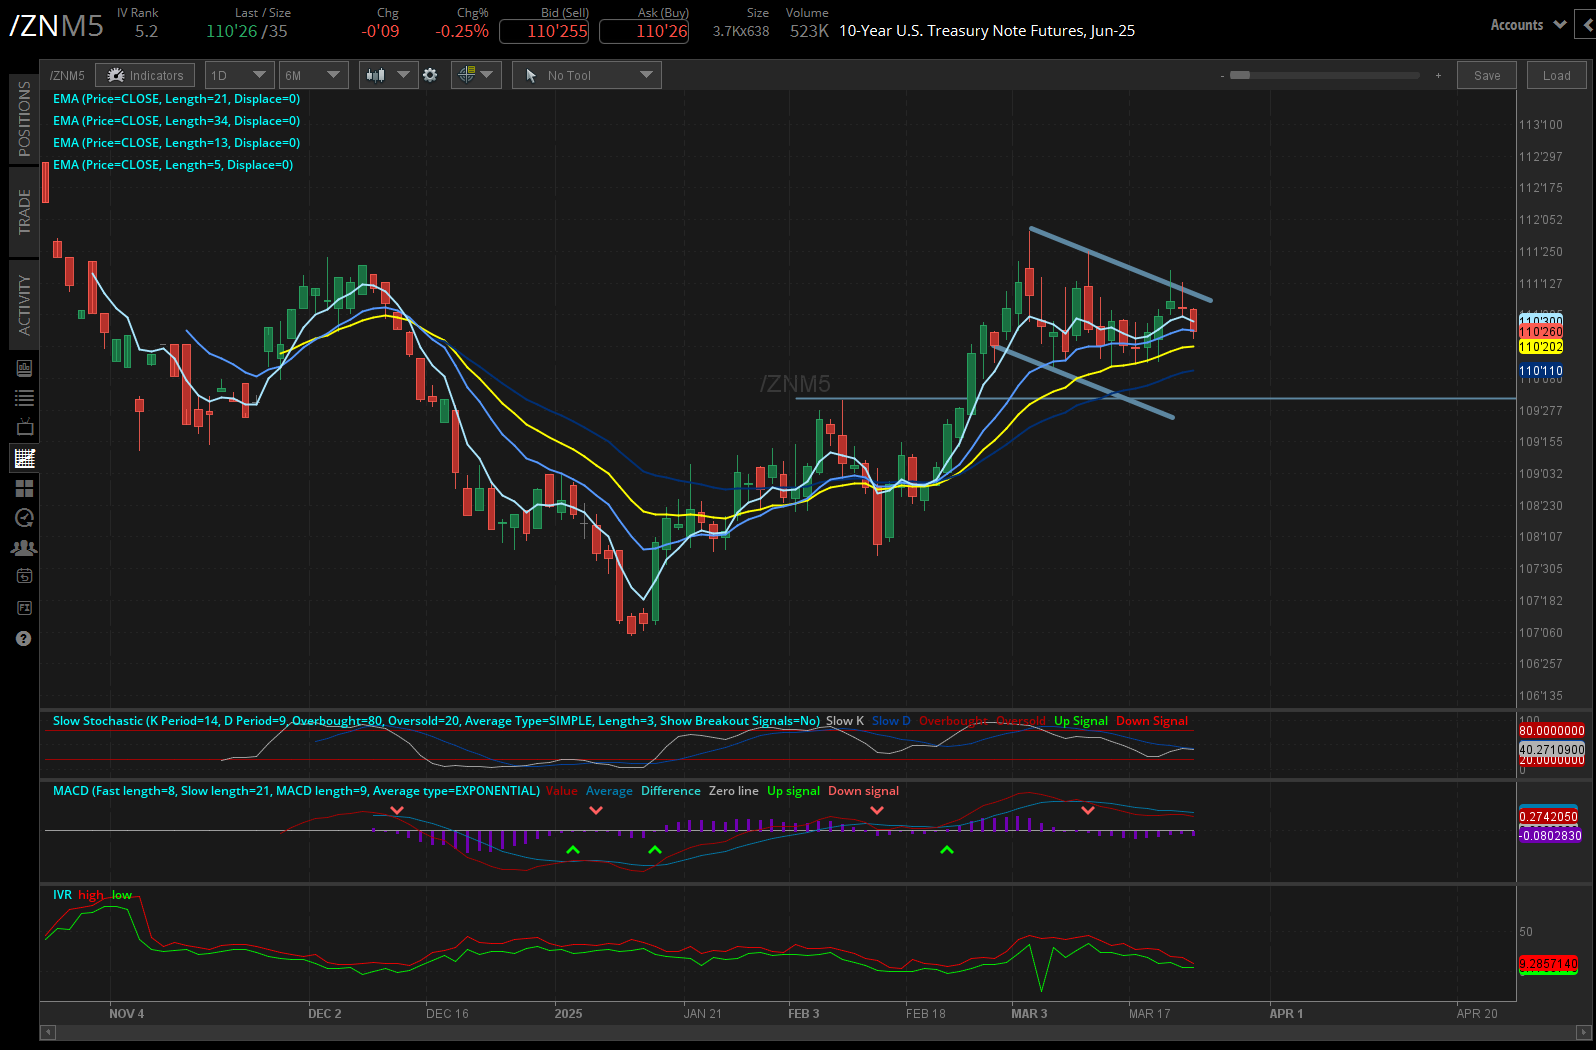Click the FEB 3 date axis label
This screenshot has width=1596, height=1050.
pos(803,1014)
